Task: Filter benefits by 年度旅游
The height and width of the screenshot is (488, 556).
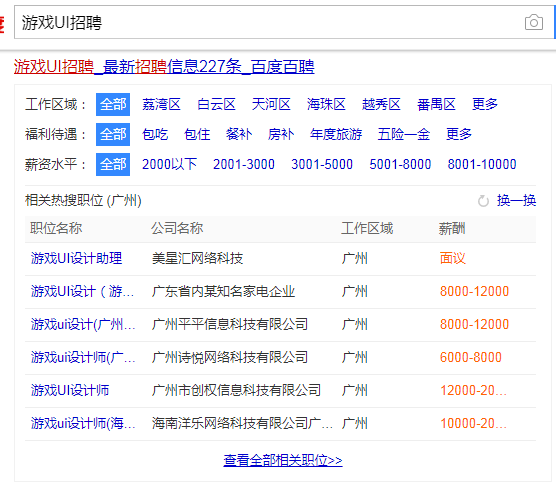Action: (336, 134)
